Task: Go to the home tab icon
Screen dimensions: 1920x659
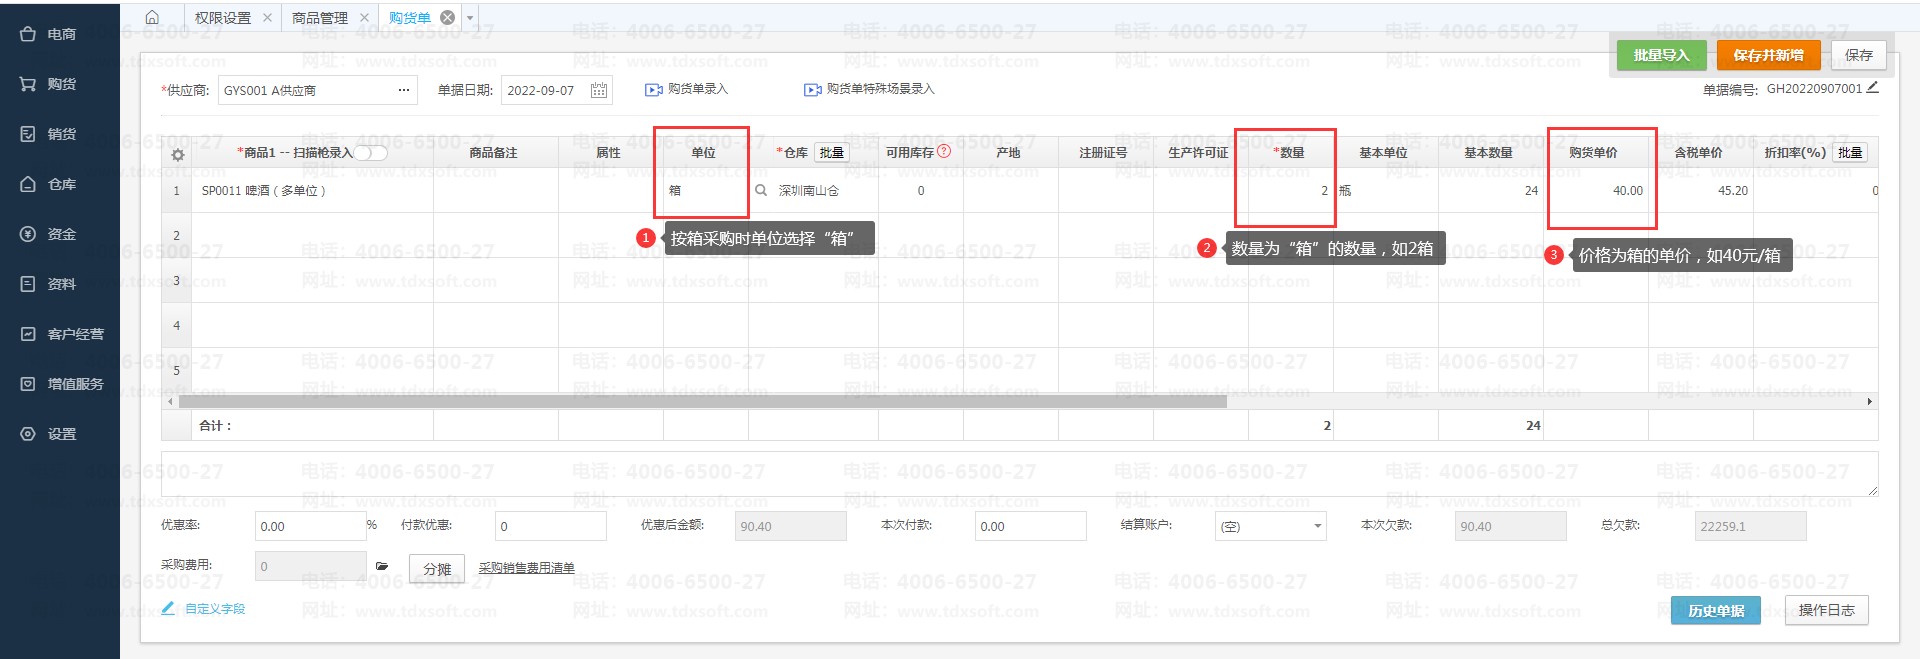Action: point(152,18)
